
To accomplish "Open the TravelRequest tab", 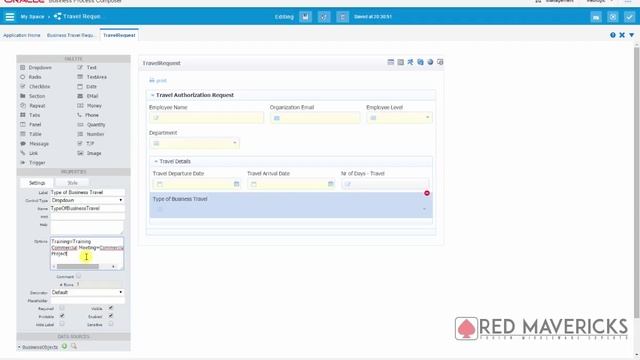I will click(119, 35).
